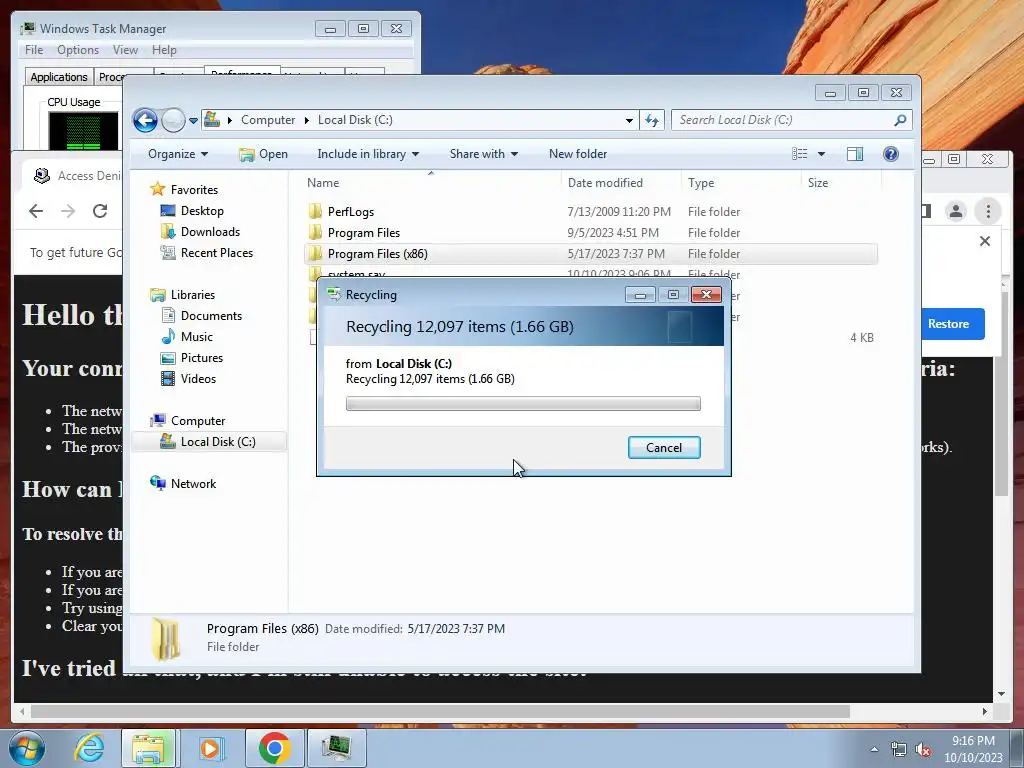Go back in the Chrome window

point(36,211)
